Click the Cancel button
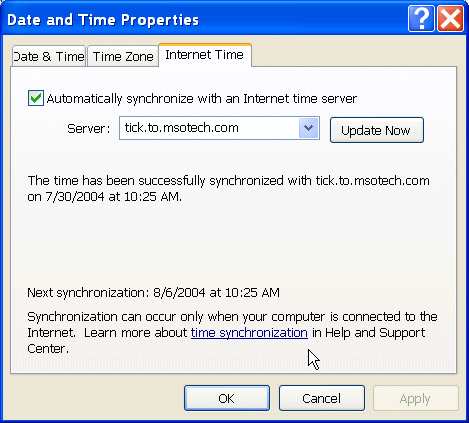 [322, 398]
